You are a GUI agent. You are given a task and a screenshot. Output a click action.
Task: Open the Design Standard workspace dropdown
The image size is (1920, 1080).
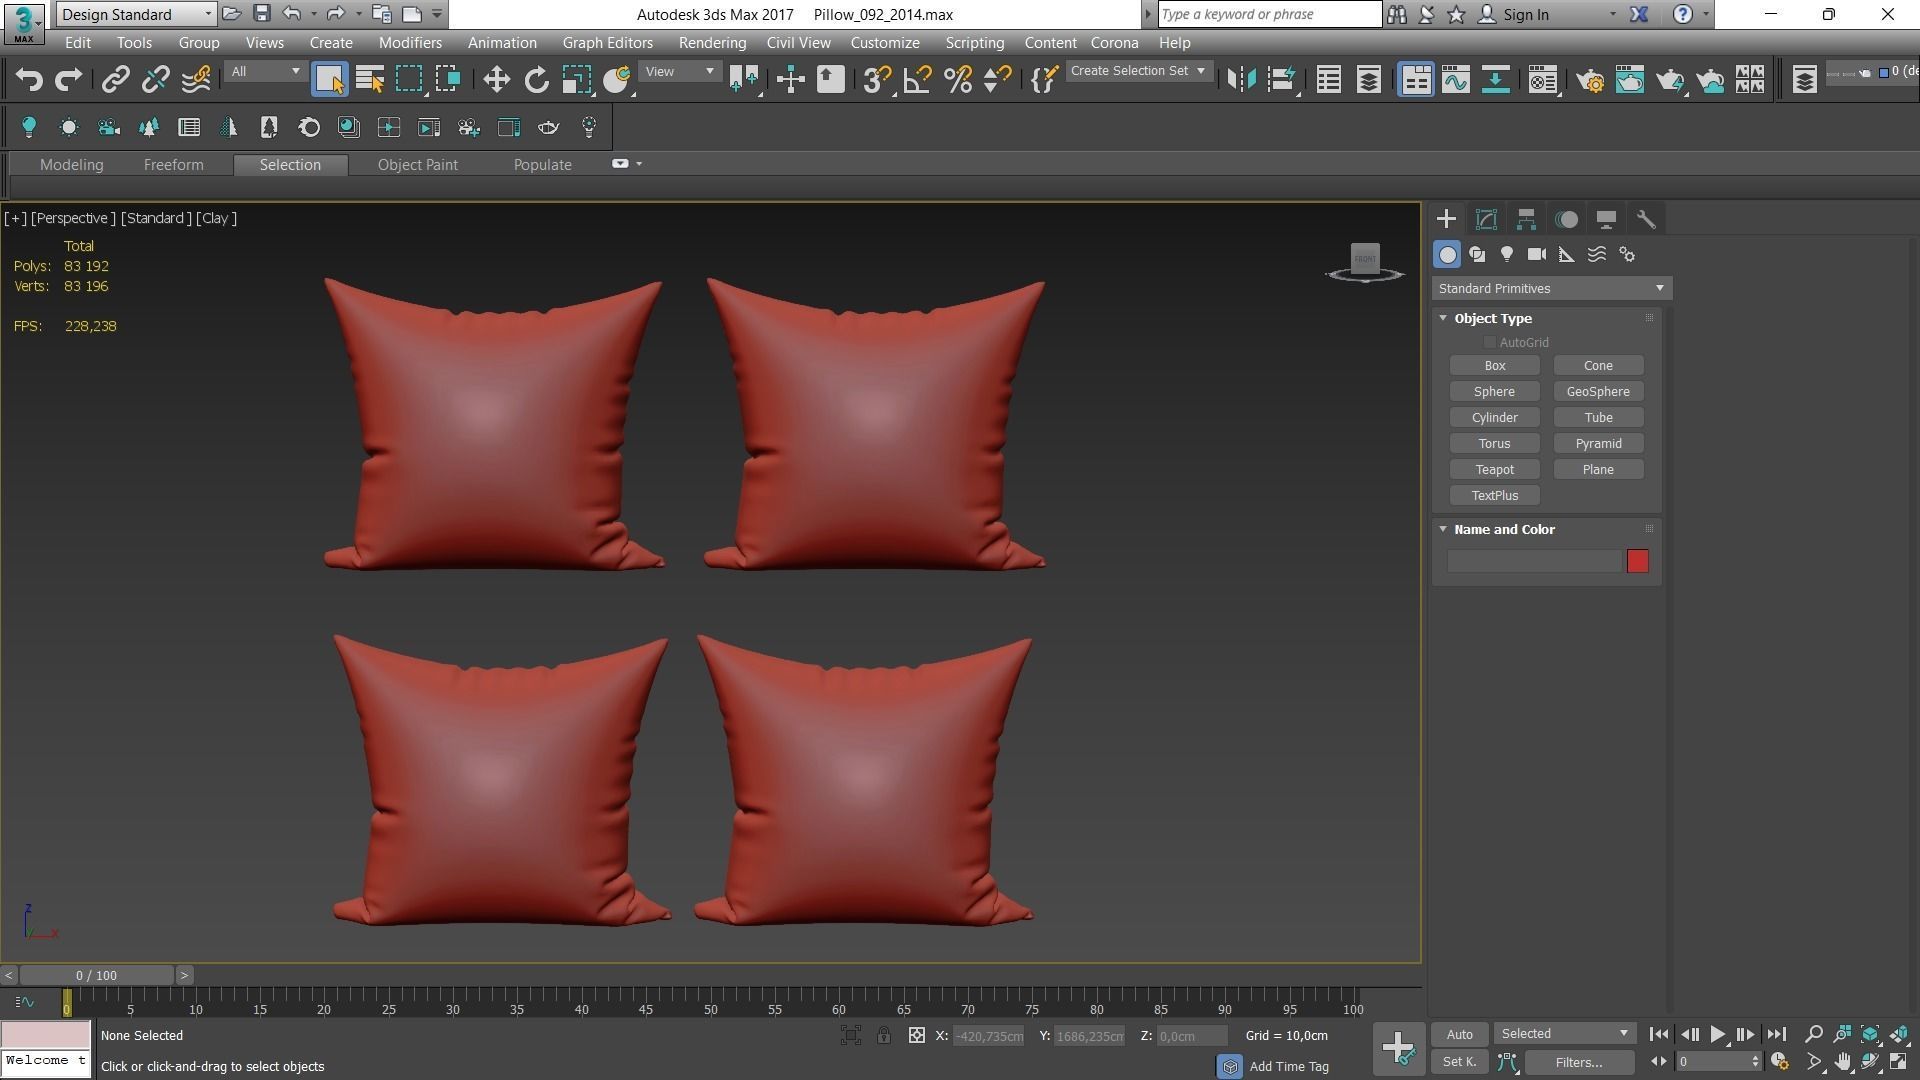pos(136,14)
